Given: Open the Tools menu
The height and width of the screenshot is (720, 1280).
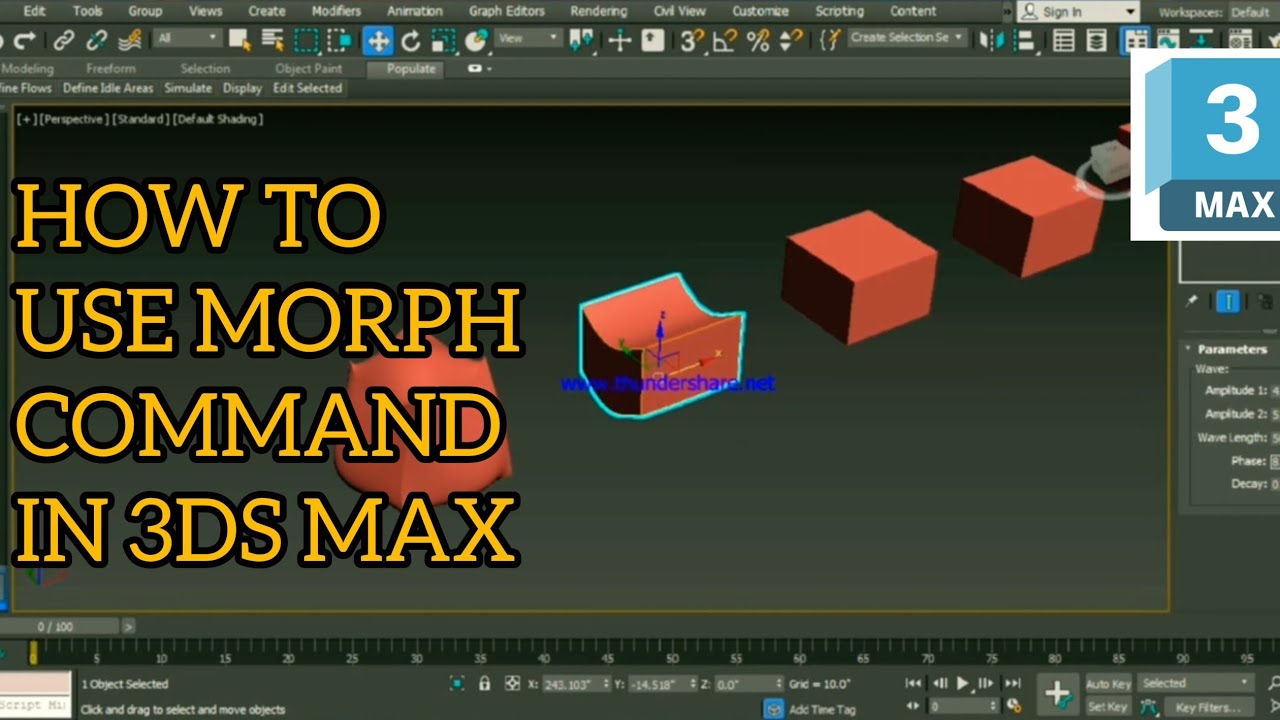Looking at the screenshot, I should 88,11.
